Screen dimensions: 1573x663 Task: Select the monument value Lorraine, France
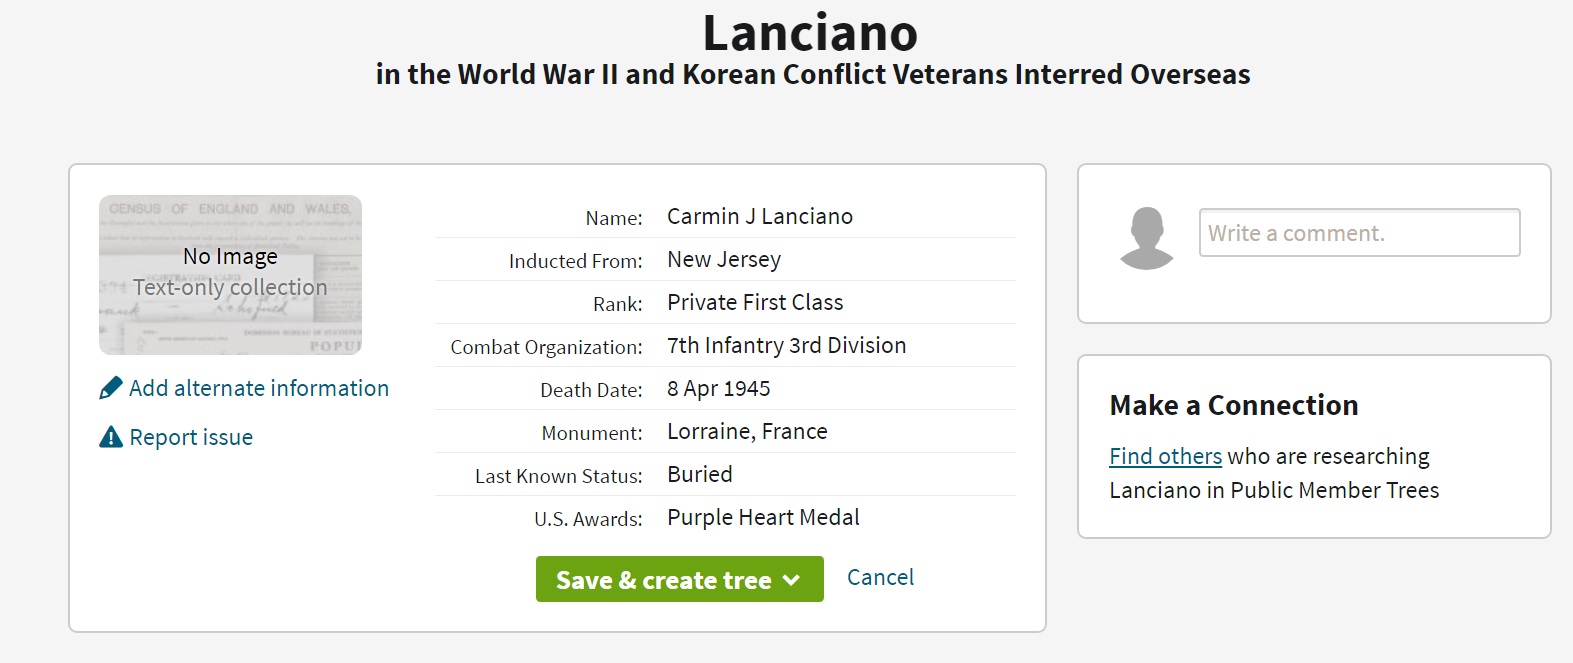(x=747, y=431)
